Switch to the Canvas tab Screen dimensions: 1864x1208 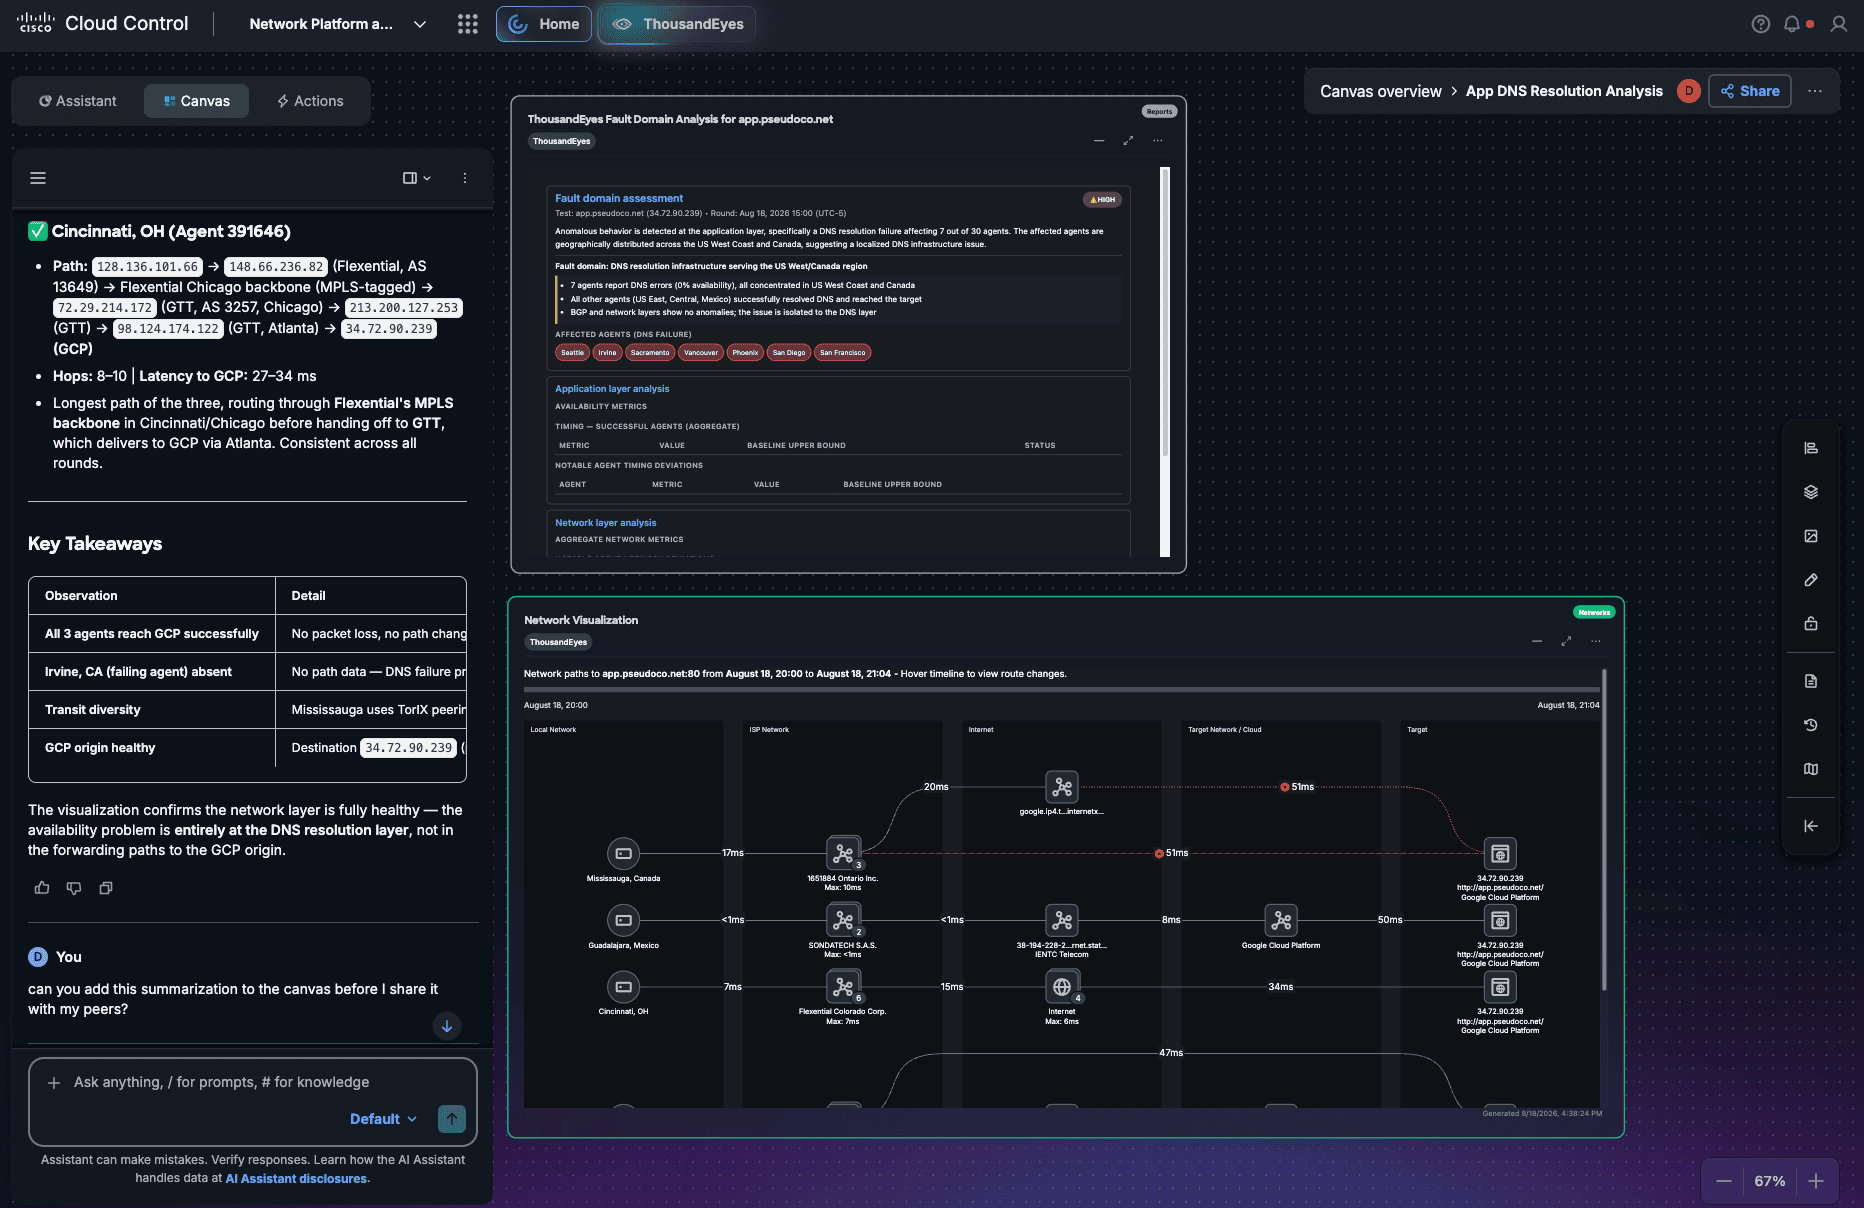point(196,101)
